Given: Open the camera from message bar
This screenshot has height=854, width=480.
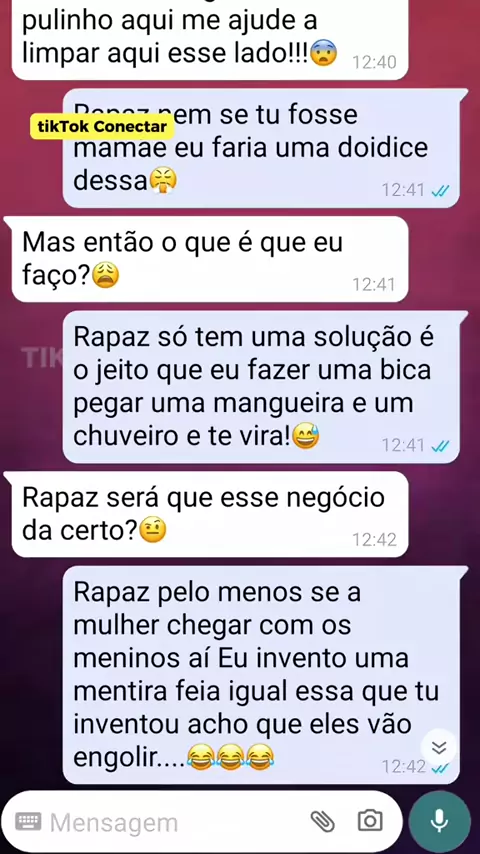Looking at the screenshot, I should point(370,820).
